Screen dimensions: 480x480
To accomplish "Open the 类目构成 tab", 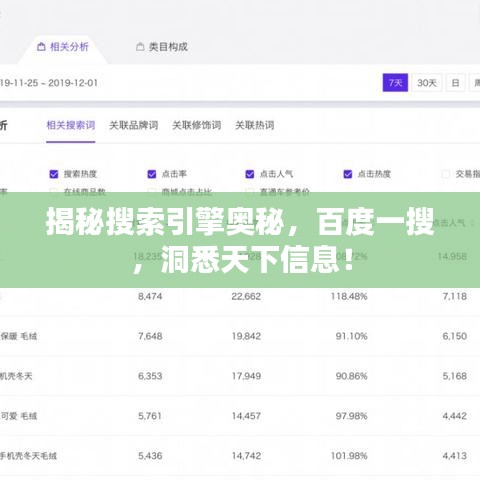I will click(162, 47).
